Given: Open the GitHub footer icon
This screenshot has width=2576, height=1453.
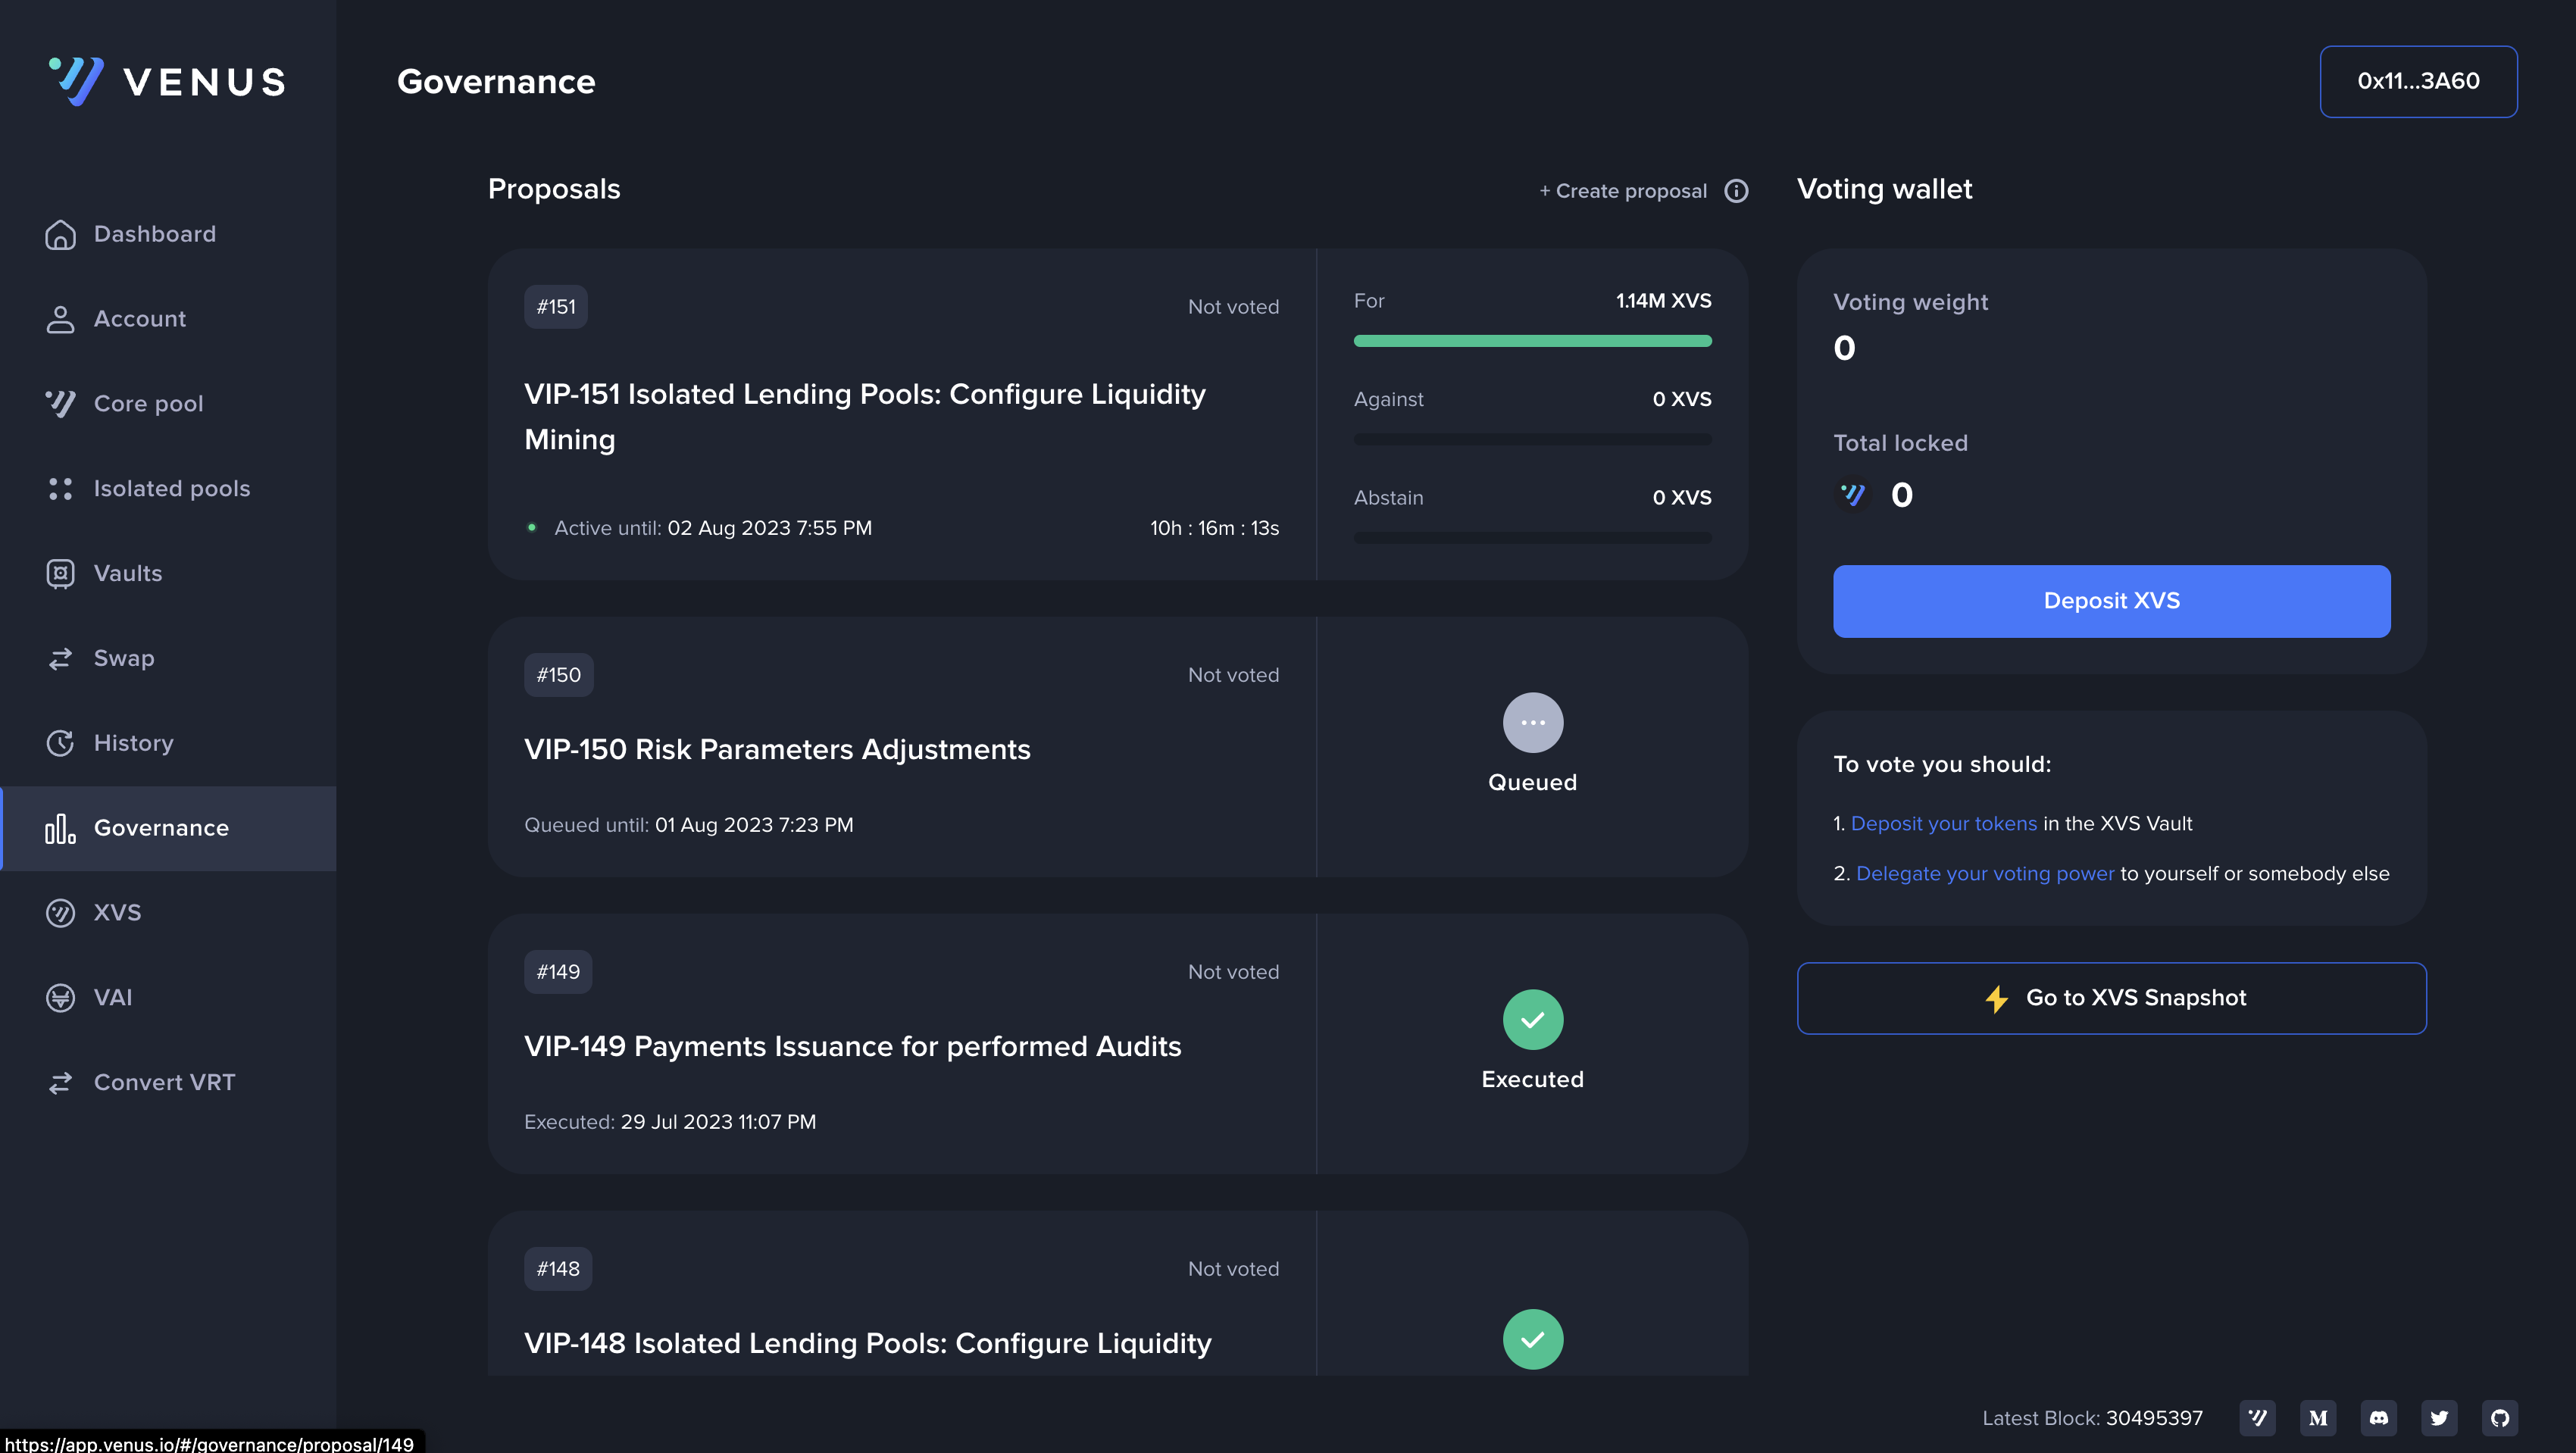Looking at the screenshot, I should pyautogui.click(x=2499, y=1417).
